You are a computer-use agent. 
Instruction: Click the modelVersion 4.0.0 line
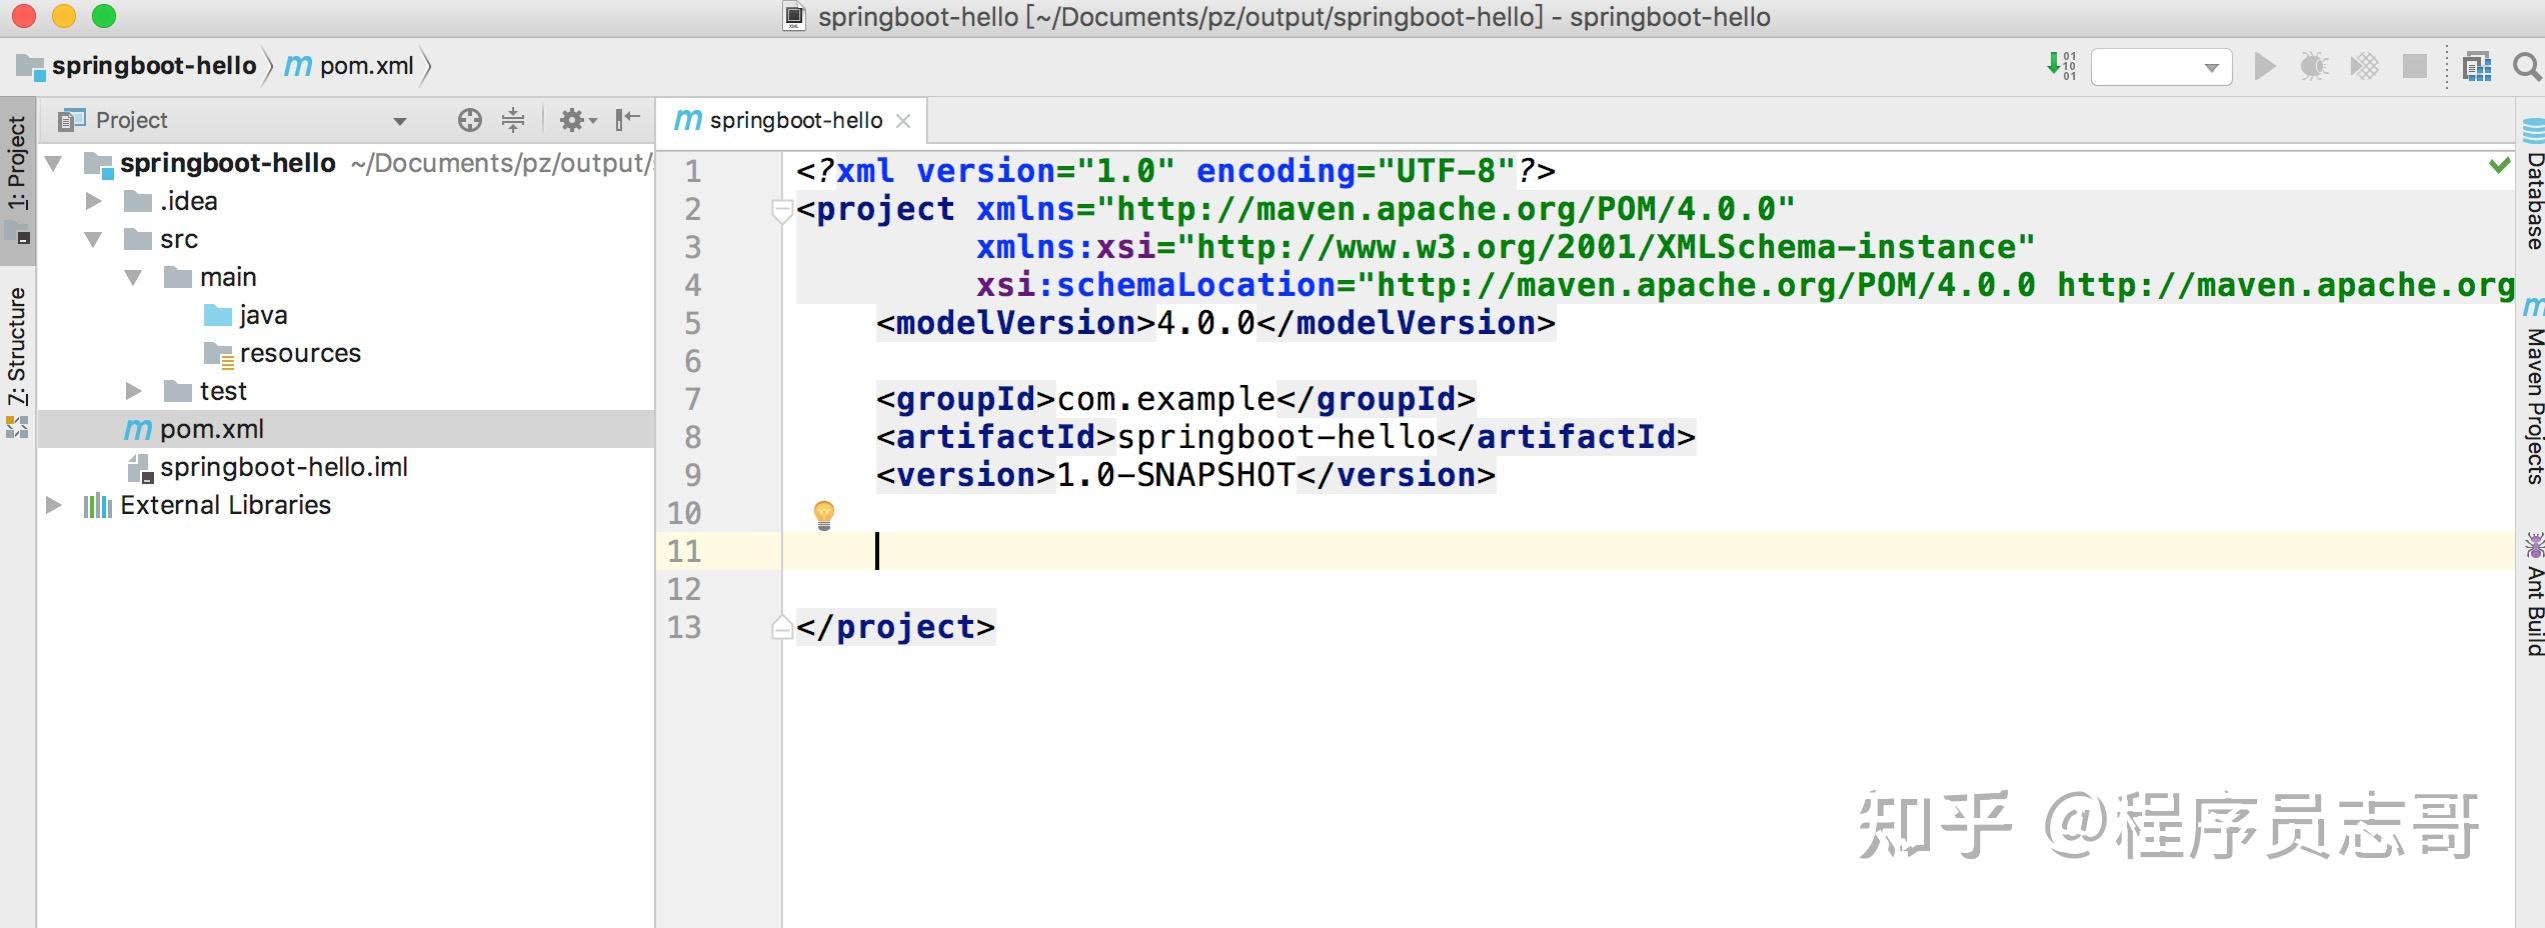coord(1216,323)
